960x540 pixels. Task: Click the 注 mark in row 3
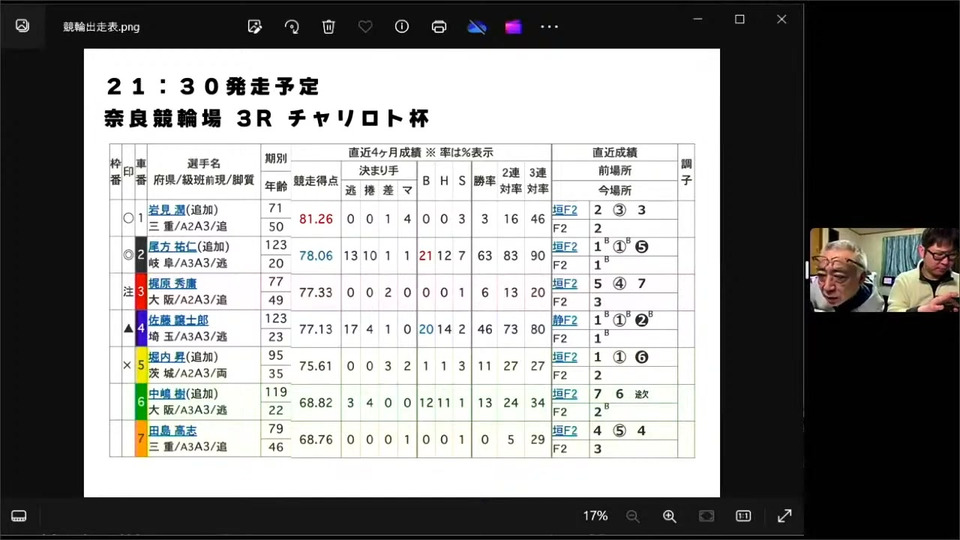128,291
